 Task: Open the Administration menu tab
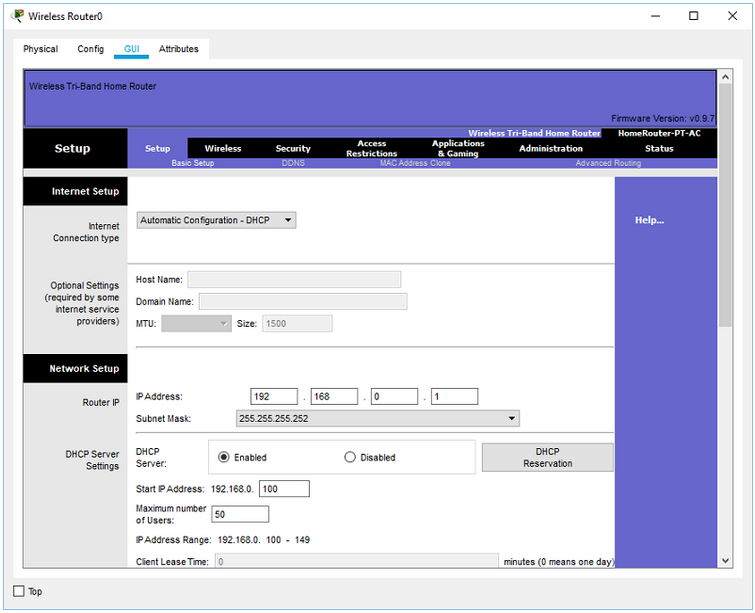pos(551,148)
